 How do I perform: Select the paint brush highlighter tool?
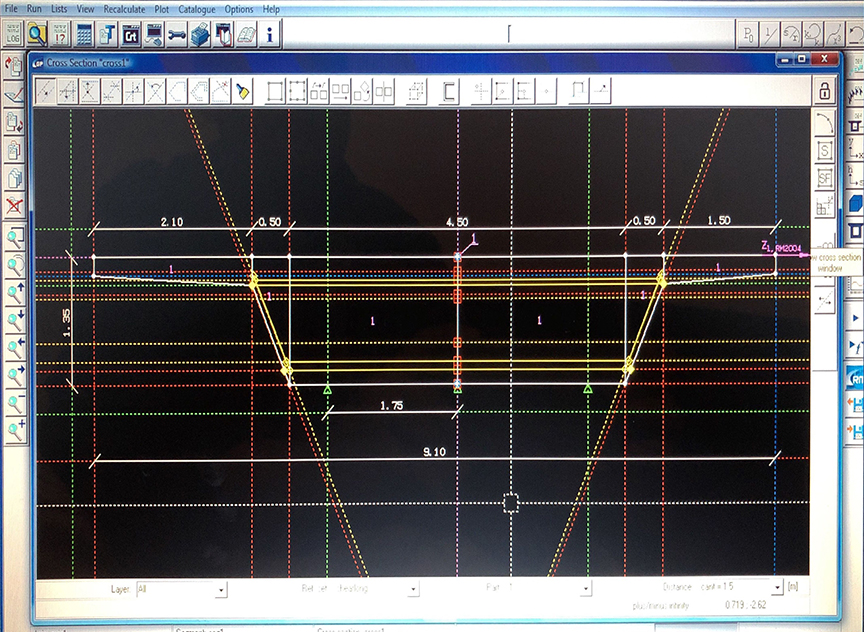point(243,91)
